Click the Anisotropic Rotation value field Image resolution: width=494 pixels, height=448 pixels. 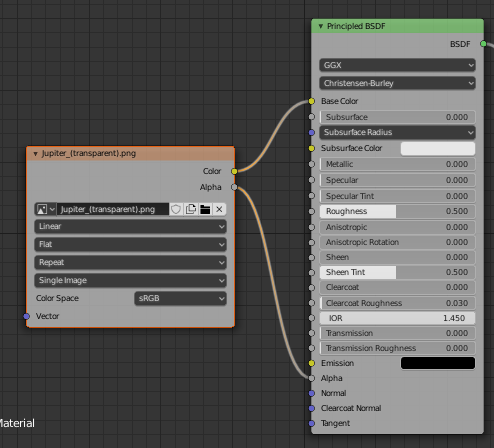point(397,242)
